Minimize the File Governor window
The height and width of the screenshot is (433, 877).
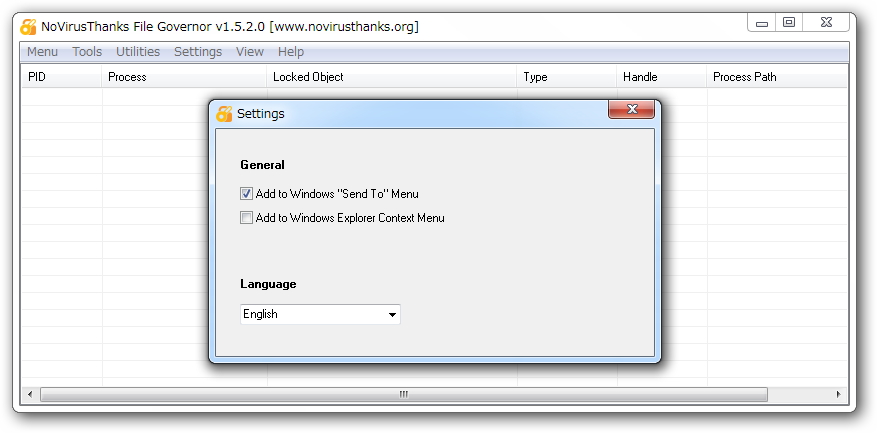761,23
